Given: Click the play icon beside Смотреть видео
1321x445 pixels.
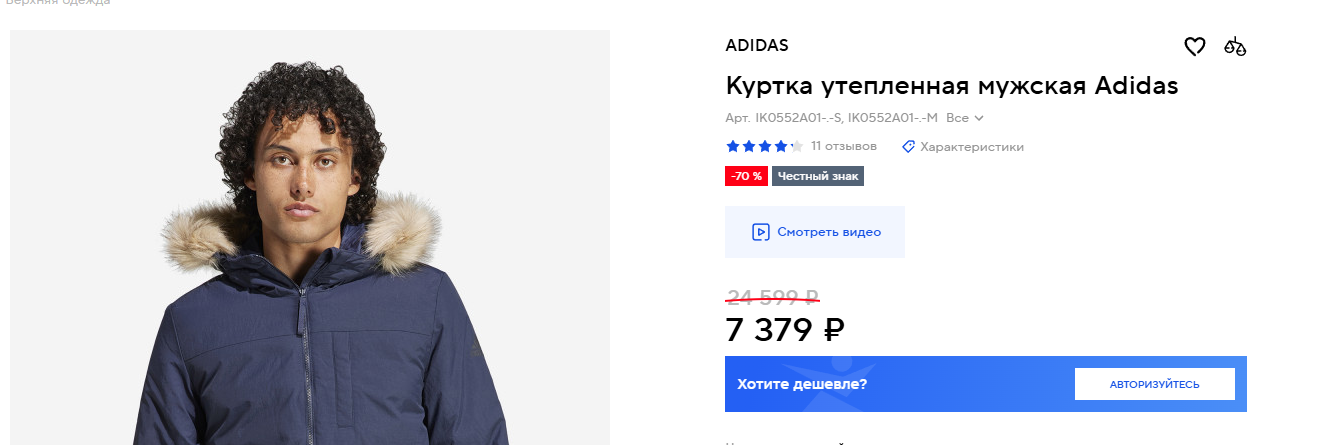Looking at the screenshot, I should [760, 232].
